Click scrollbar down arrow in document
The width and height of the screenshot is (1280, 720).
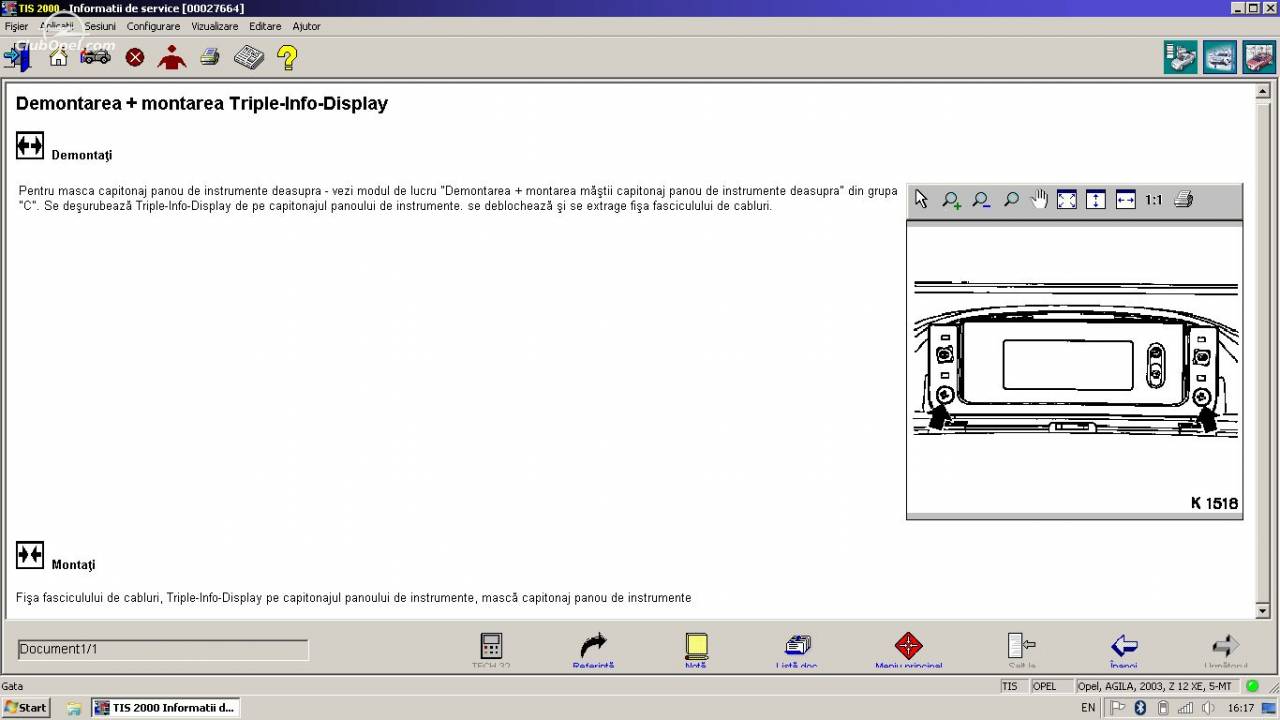point(1262,611)
